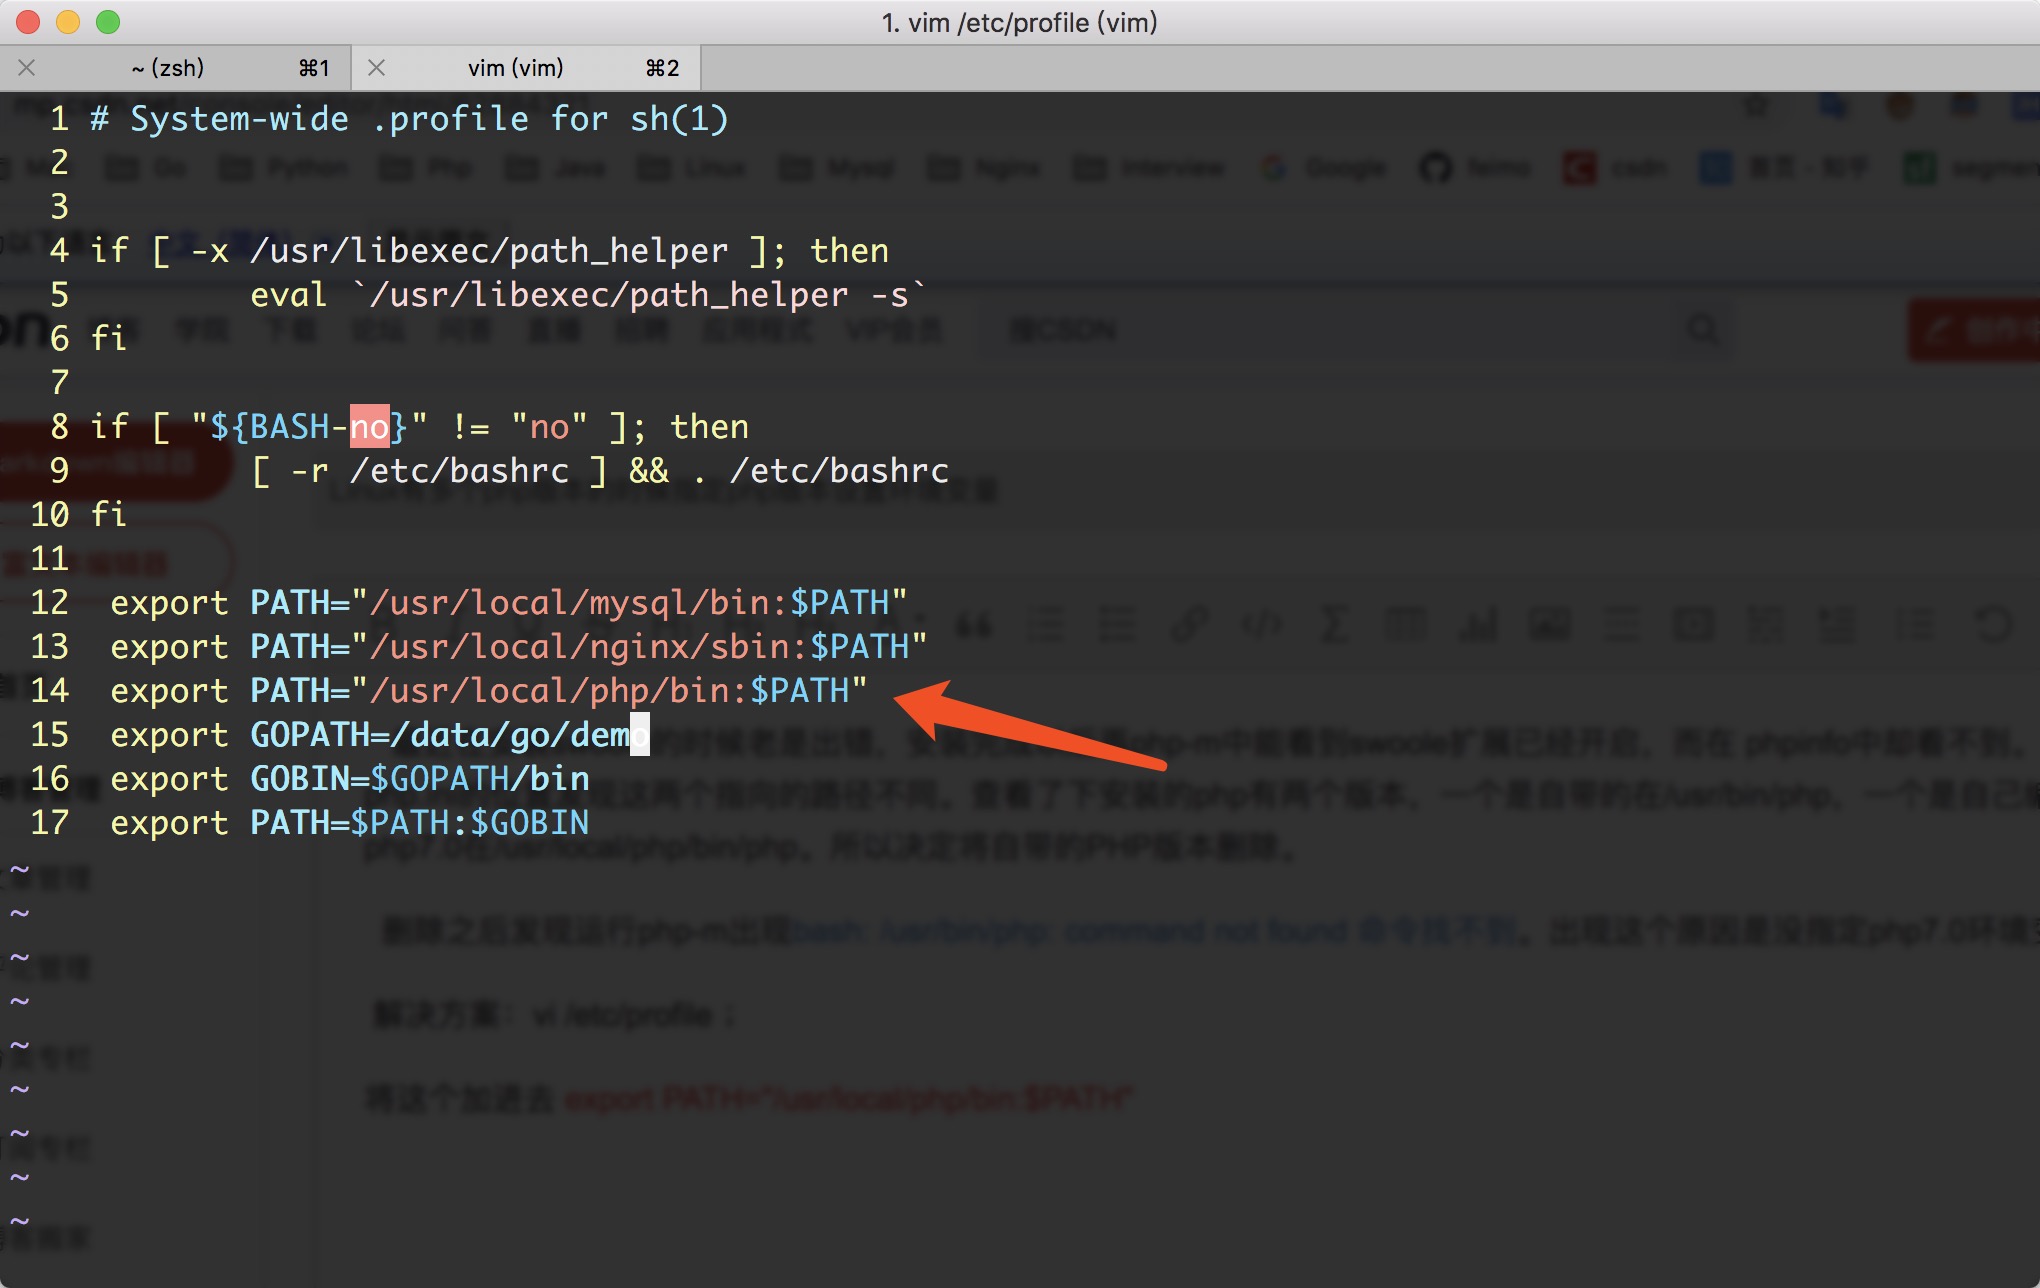This screenshot has width=2040, height=1288.
Task: Select the vim (vim) tab
Action: [x=515, y=68]
